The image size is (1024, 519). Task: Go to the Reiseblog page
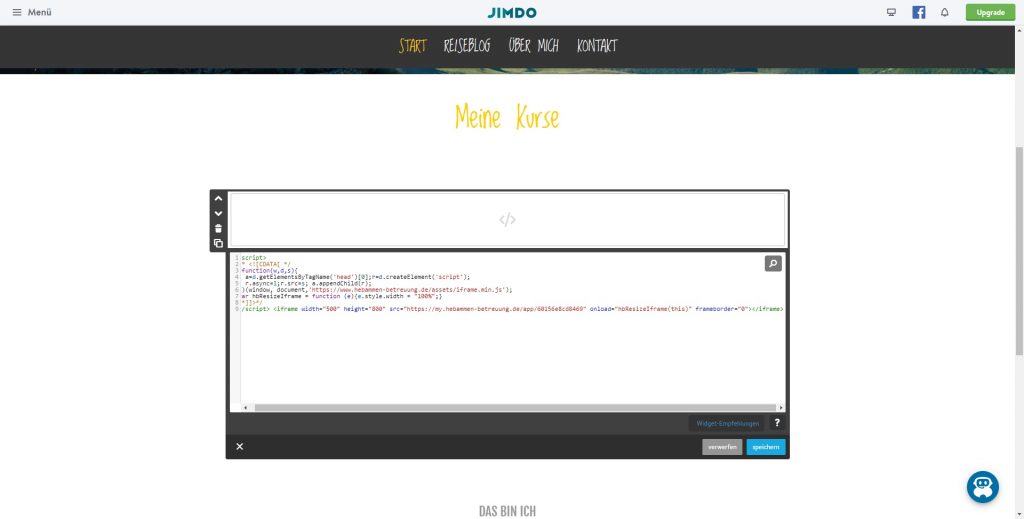pos(467,46)
